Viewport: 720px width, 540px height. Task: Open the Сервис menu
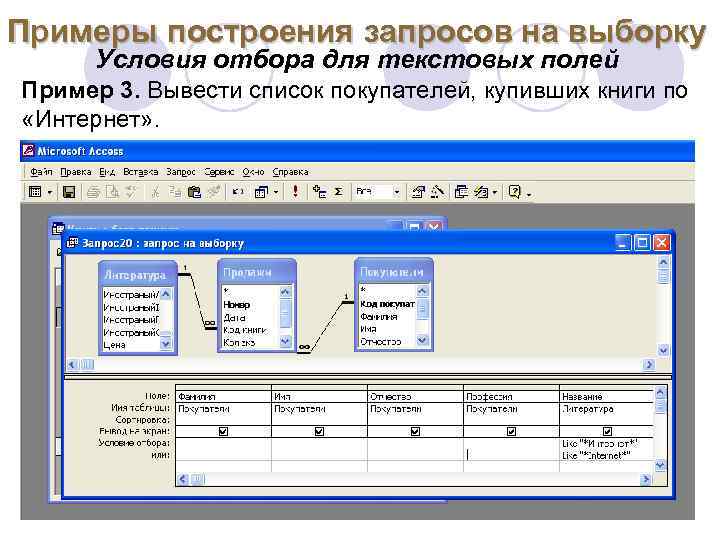(219, 172)
